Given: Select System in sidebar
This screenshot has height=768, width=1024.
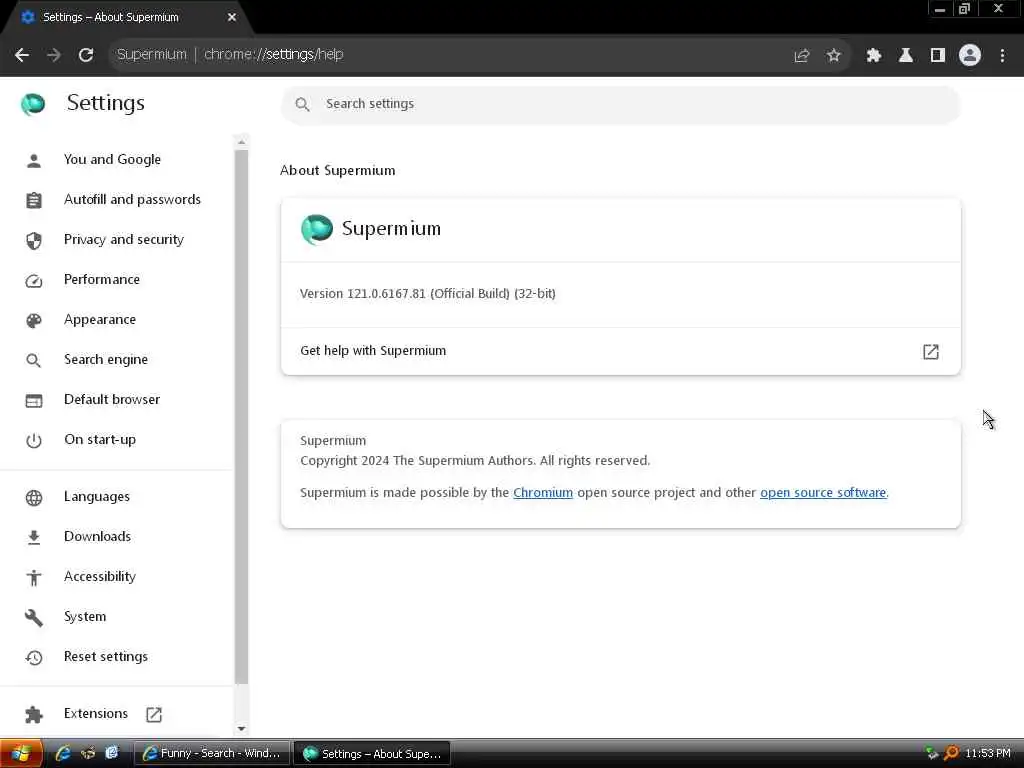Looking at the screenshot, I should [x=85, y=616].
